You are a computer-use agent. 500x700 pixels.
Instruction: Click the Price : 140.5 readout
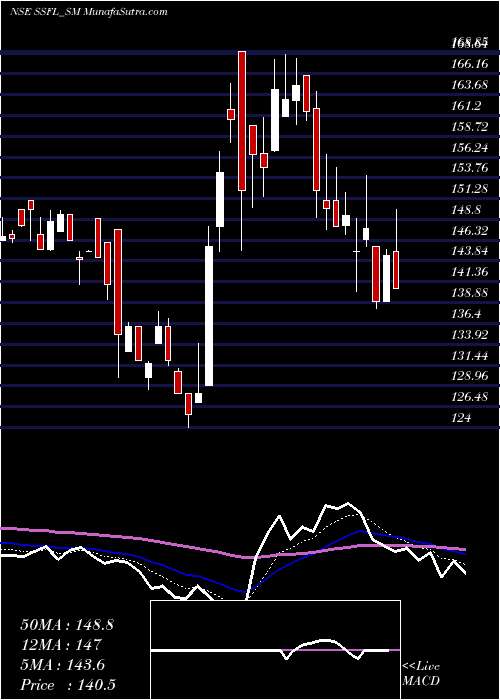coord(69,685)
